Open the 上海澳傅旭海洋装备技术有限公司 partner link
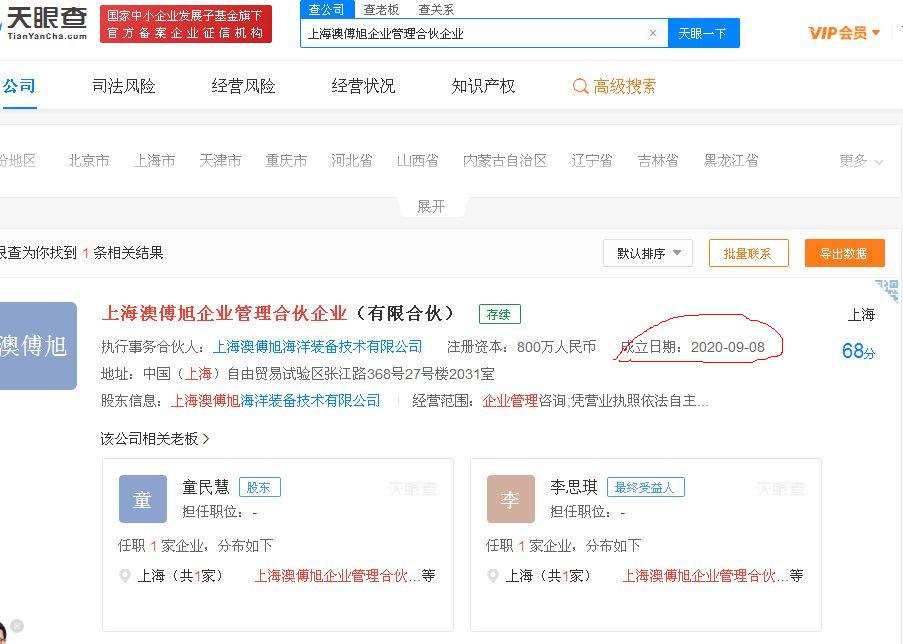903x644 pixels. click(x=317, y=347)
